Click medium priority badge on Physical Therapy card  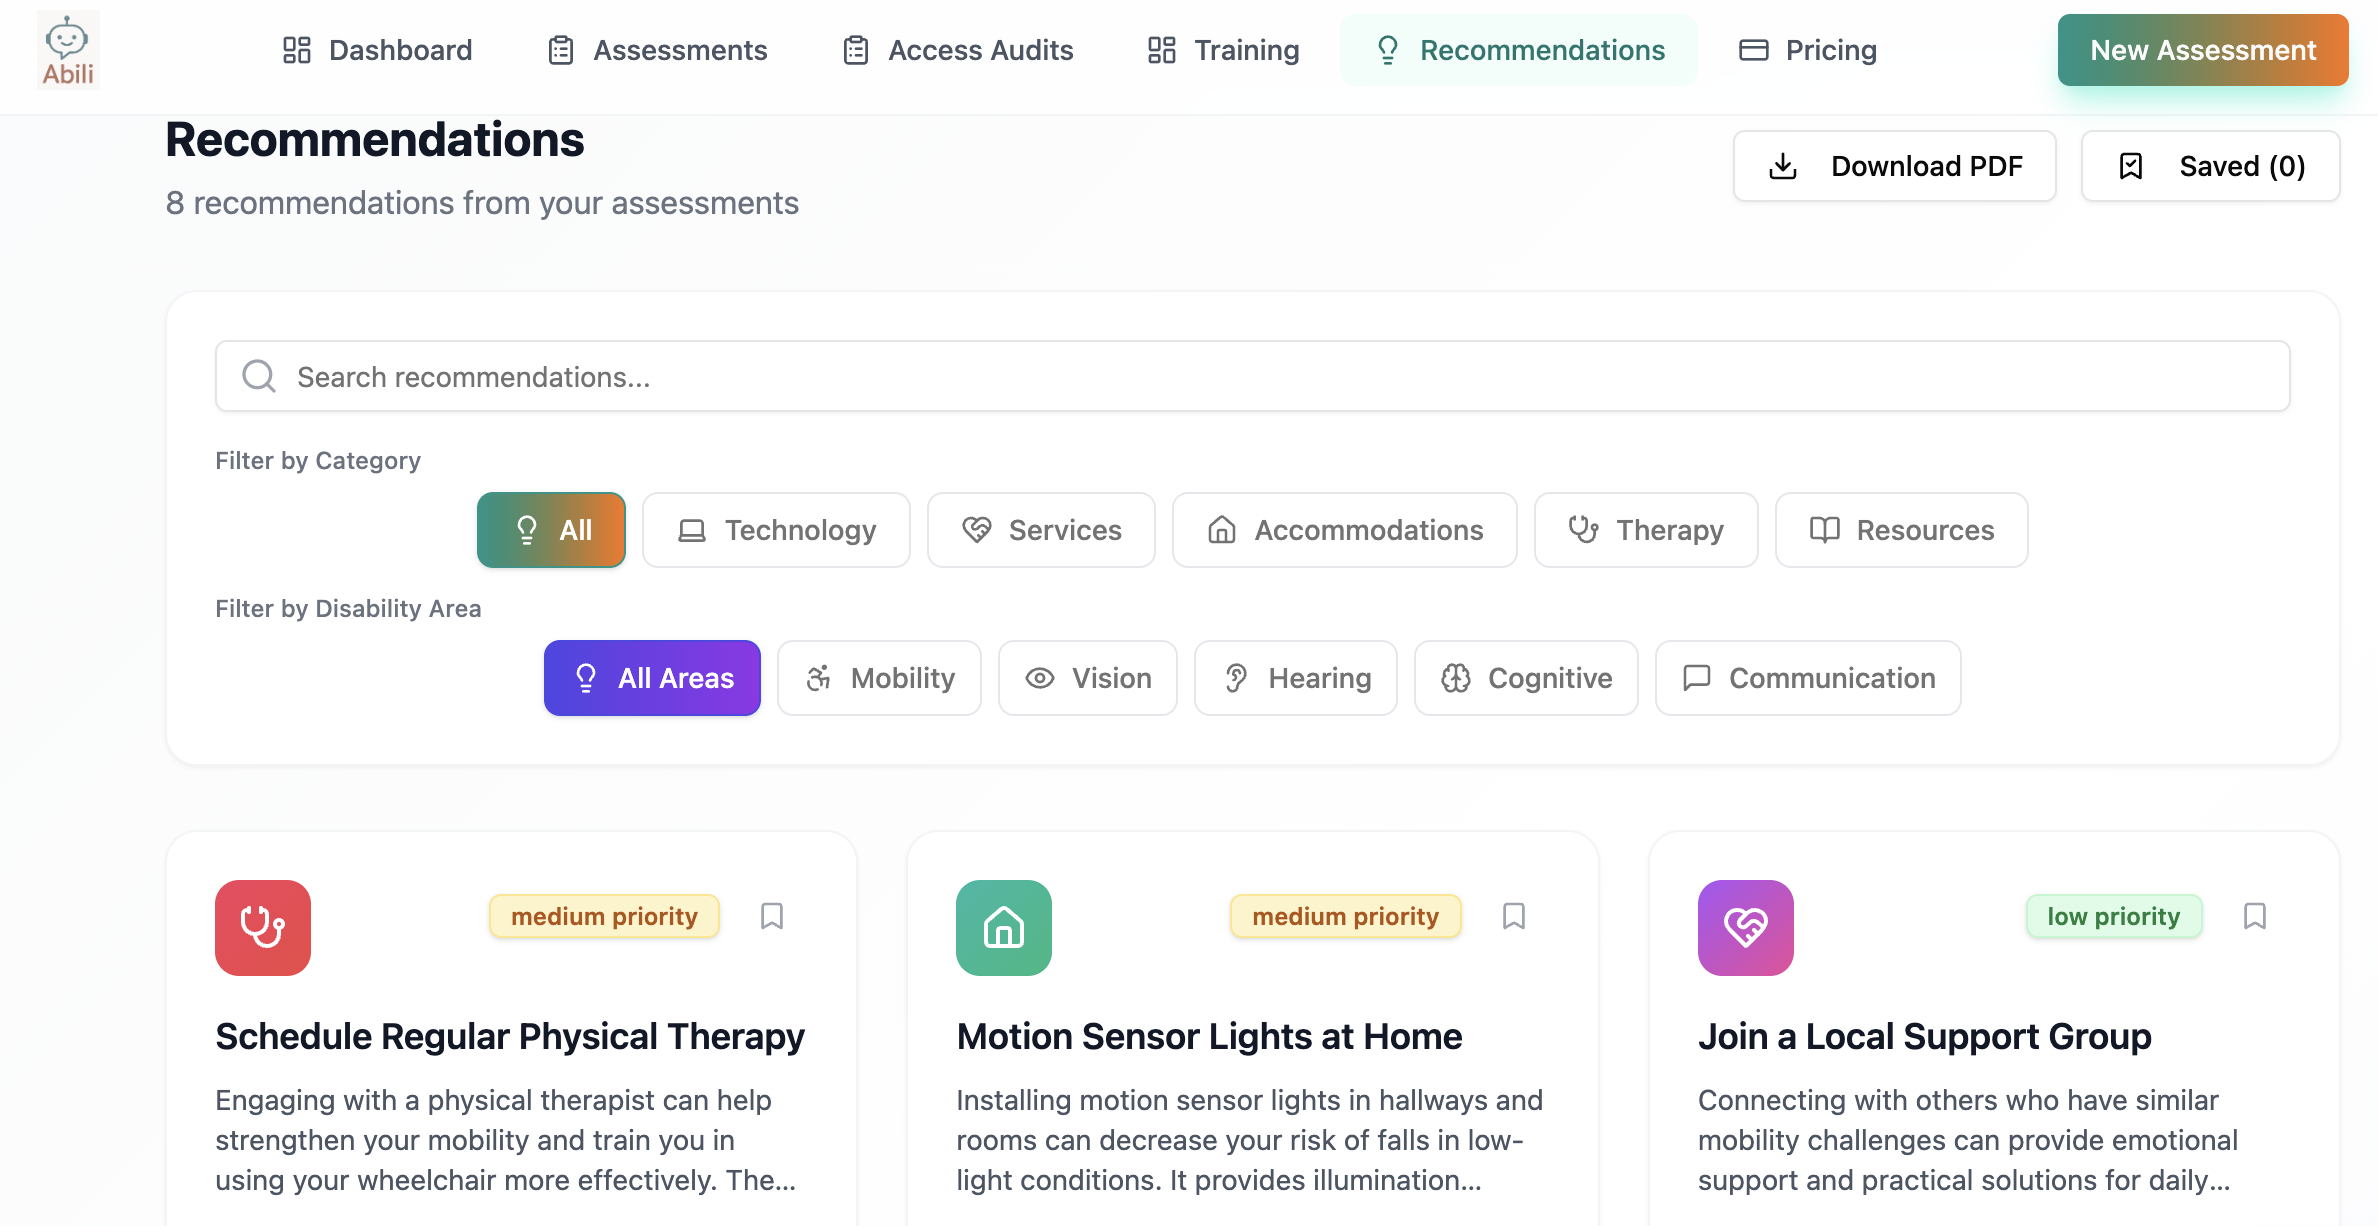click(604, 916)
